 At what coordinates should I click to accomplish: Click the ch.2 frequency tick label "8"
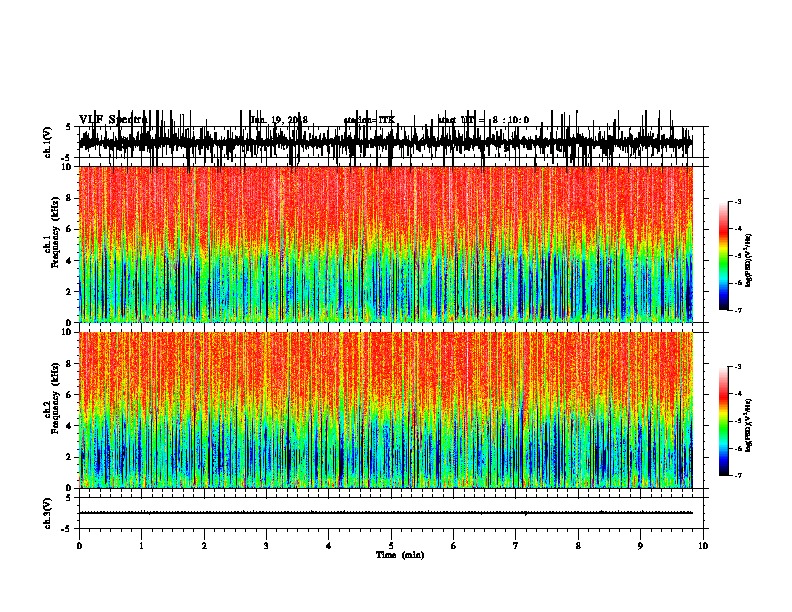pyautogui.click(x=70, y=364)
